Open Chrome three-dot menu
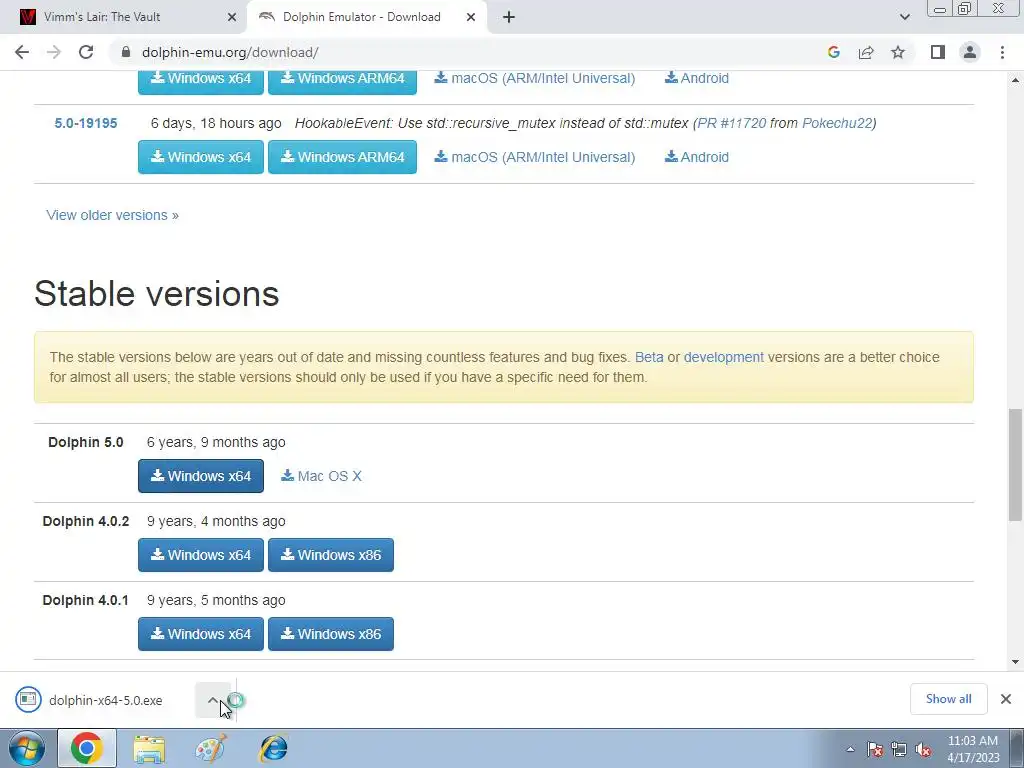 pos(1002,52)
